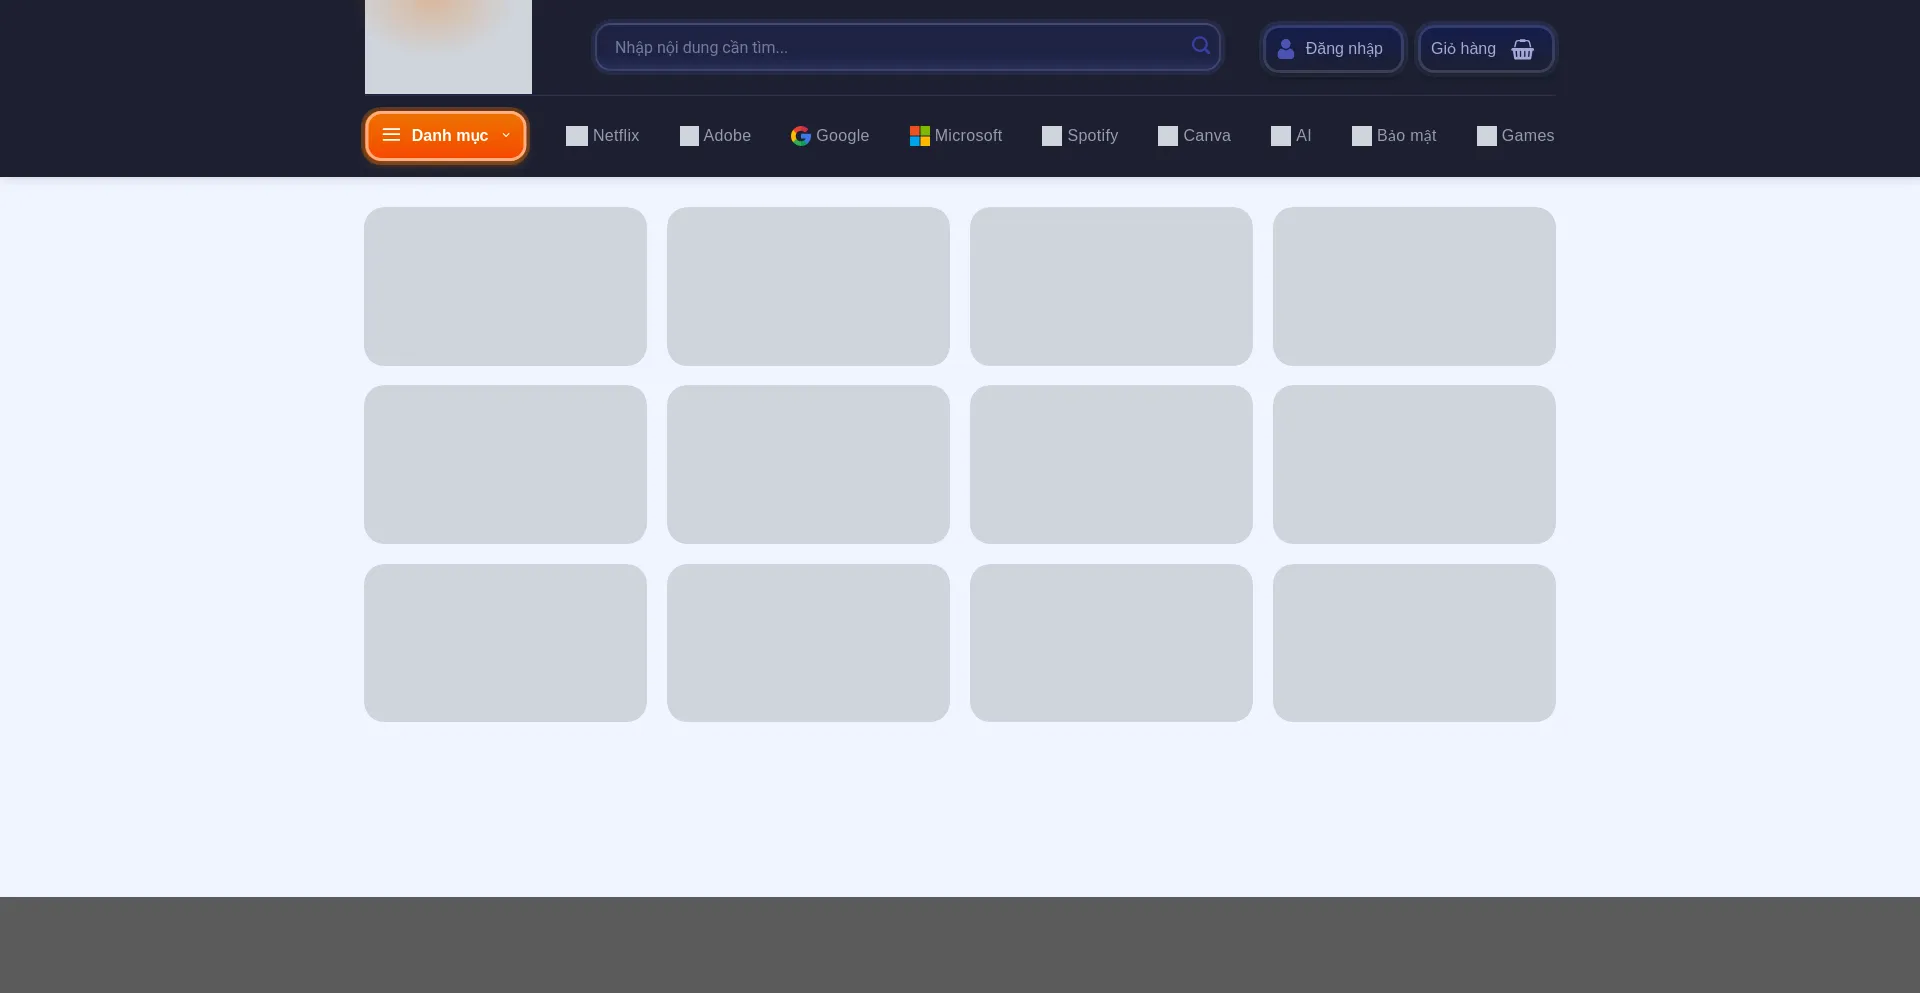1920x993 pixels.
Task: Click the hamburger icon in Danh mục
Action: tap(391, 135)
